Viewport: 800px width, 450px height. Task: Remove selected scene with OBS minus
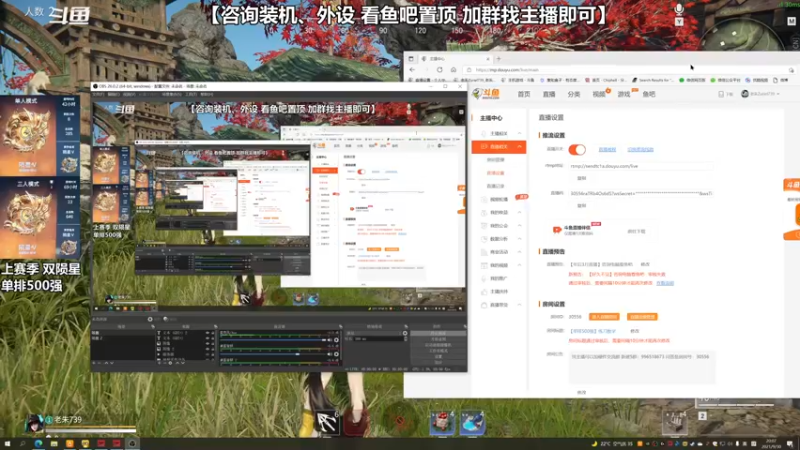[100, 363]
